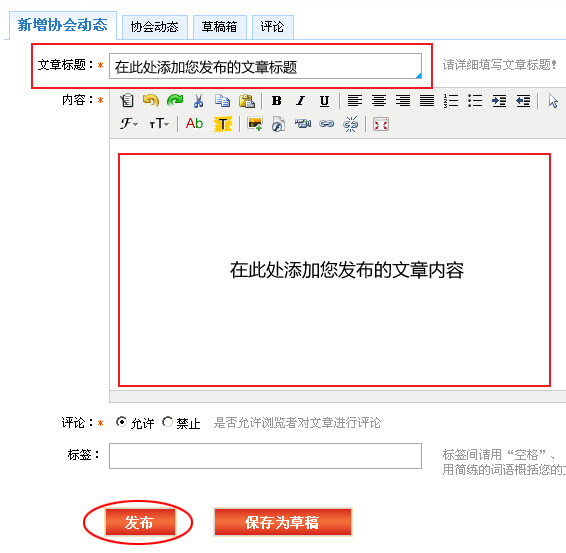Insert numbered list

(451, 101)
